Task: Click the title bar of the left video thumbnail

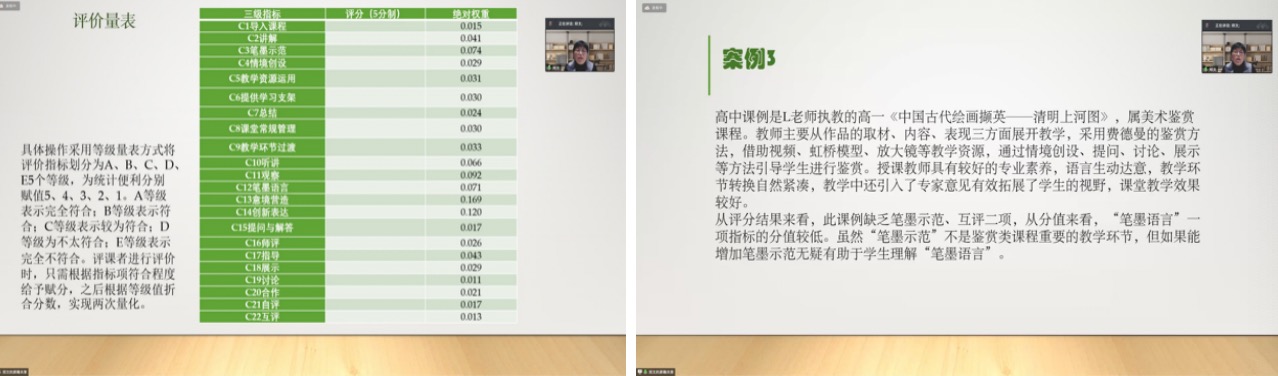Action: tap(579, 22)
